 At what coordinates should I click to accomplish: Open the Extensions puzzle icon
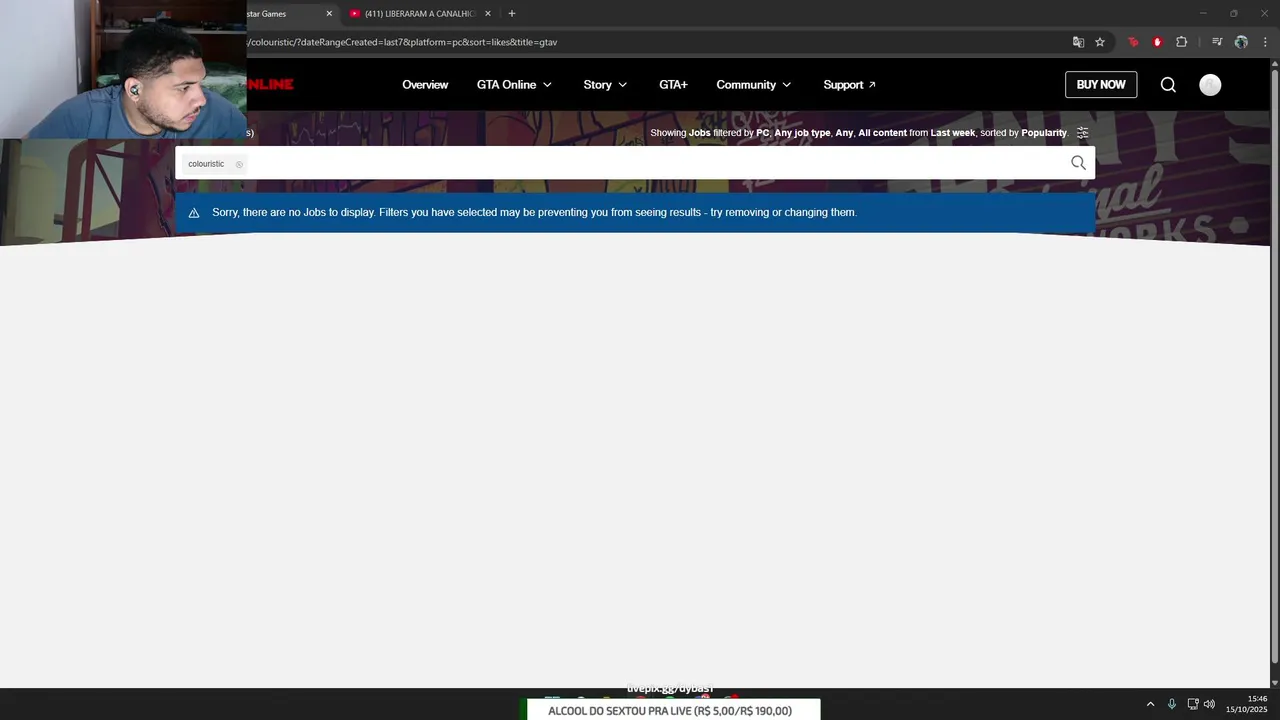click(1181, 42)
